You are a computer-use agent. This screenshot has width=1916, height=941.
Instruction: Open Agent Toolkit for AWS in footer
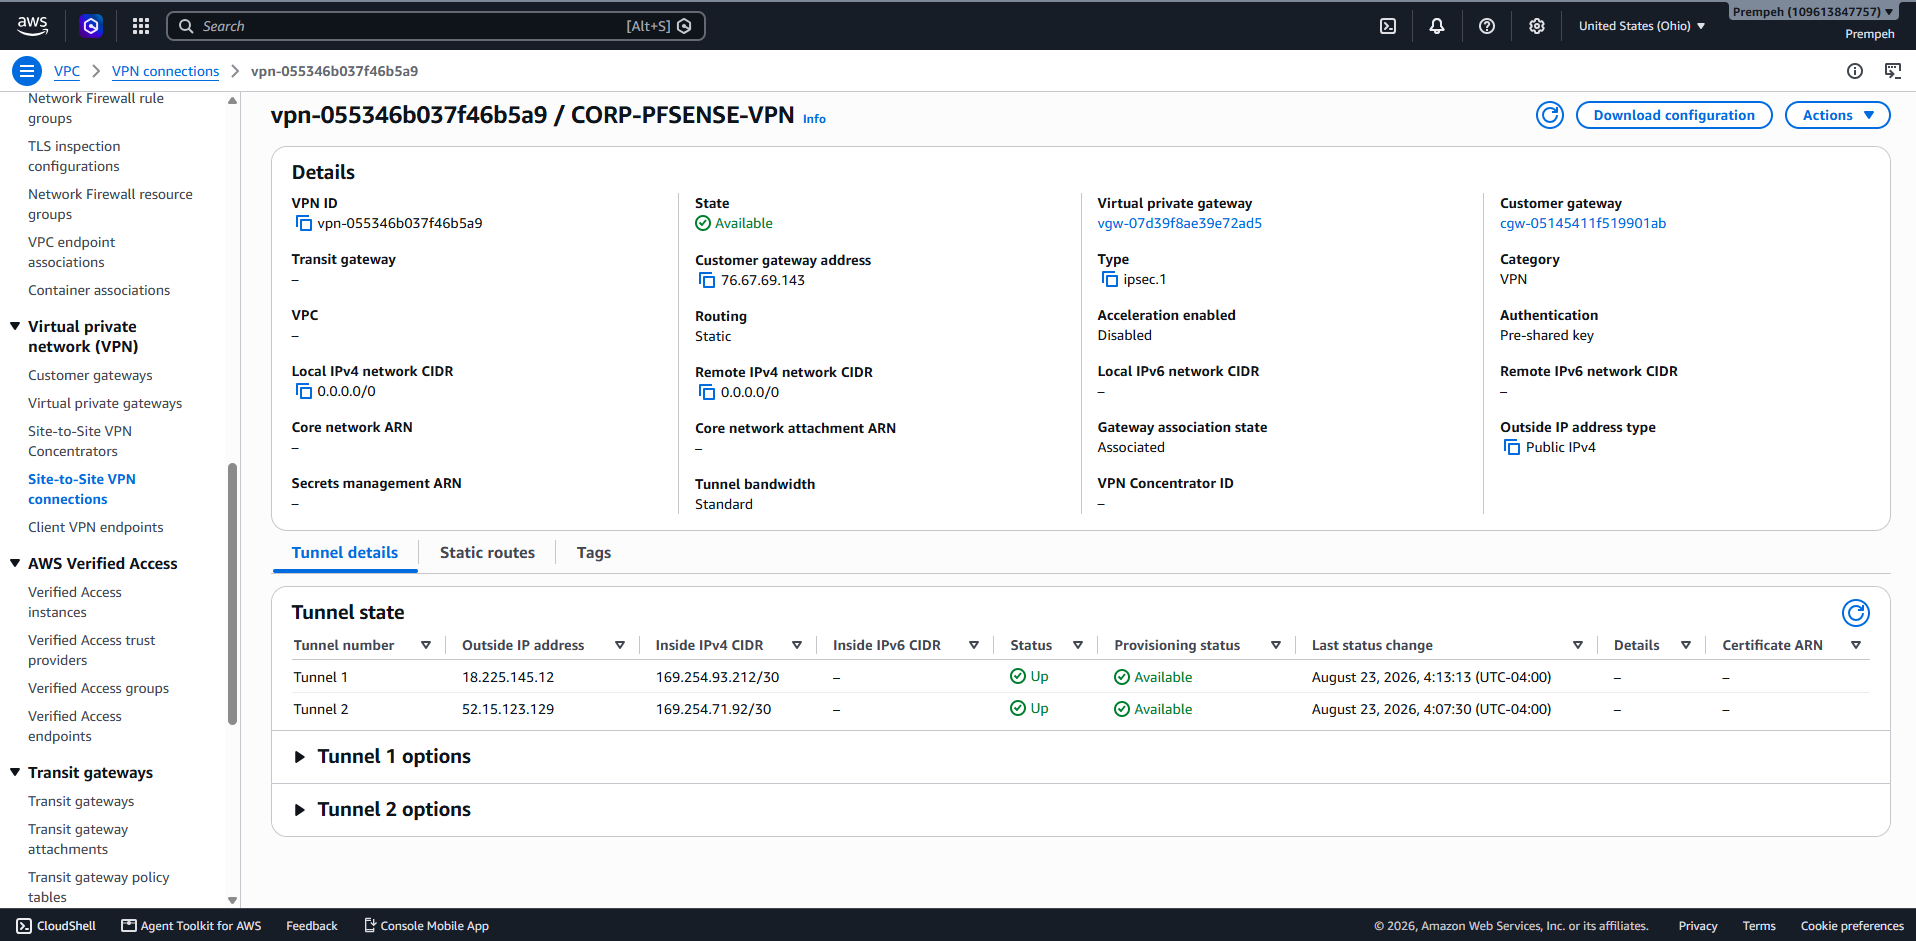pyautogui.click(x=191, y=926)
